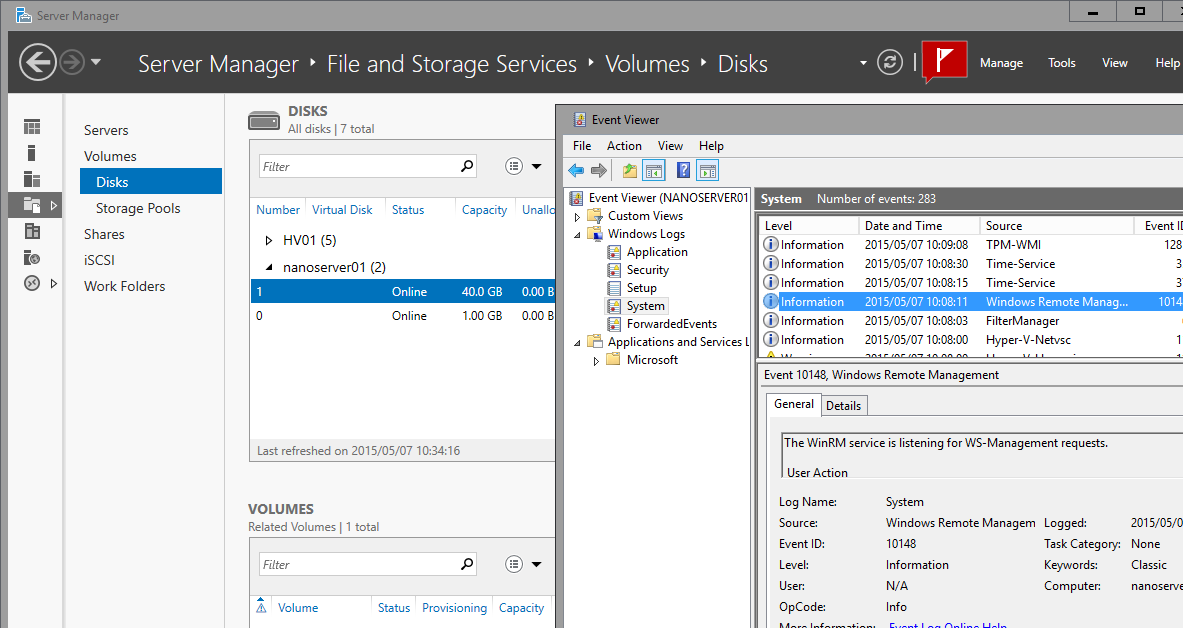Screen dimensions: 1183x628
Task: Click the Help question mark toolbar icon
Action: point(683,170)
